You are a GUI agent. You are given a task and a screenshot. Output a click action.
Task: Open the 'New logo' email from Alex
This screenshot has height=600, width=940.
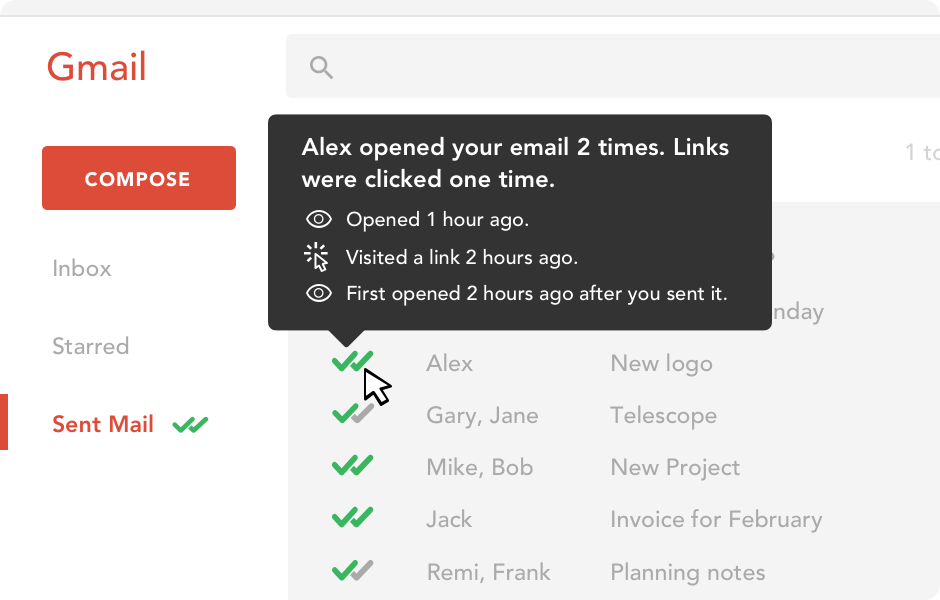(661, 363)
